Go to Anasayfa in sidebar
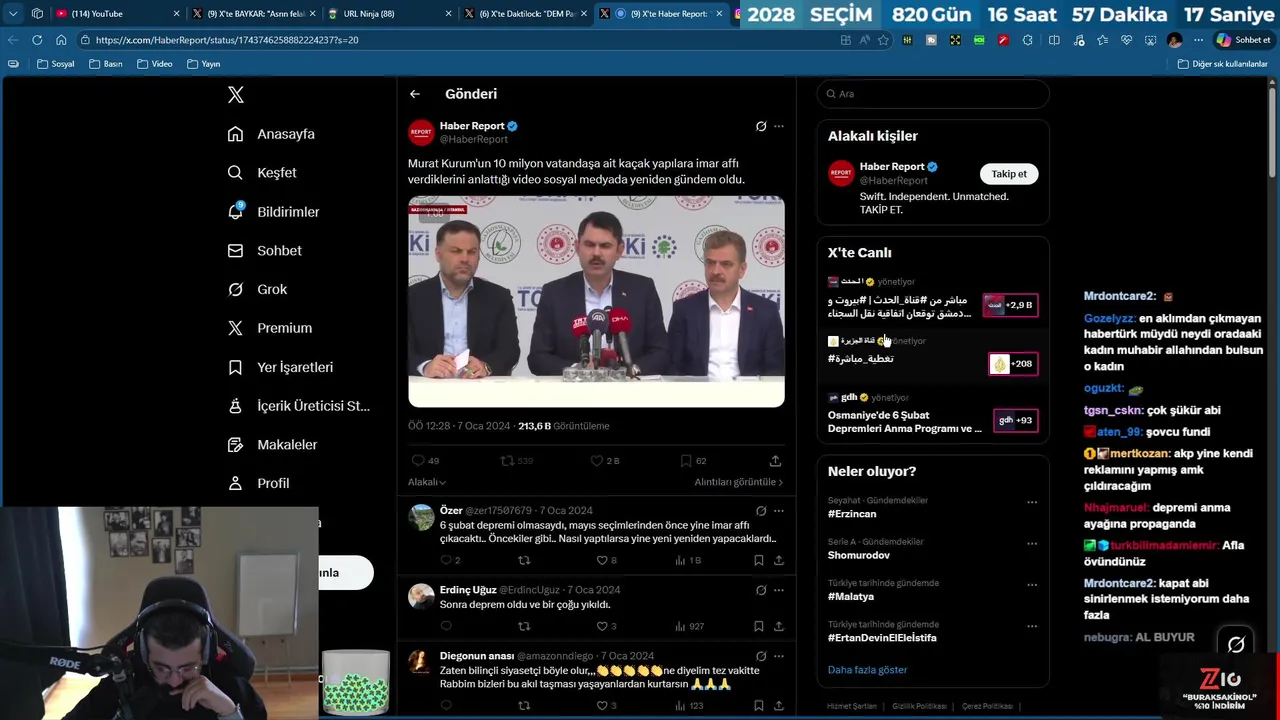Viewport: 1280px width, 720px height. click(x=271, y=134)
